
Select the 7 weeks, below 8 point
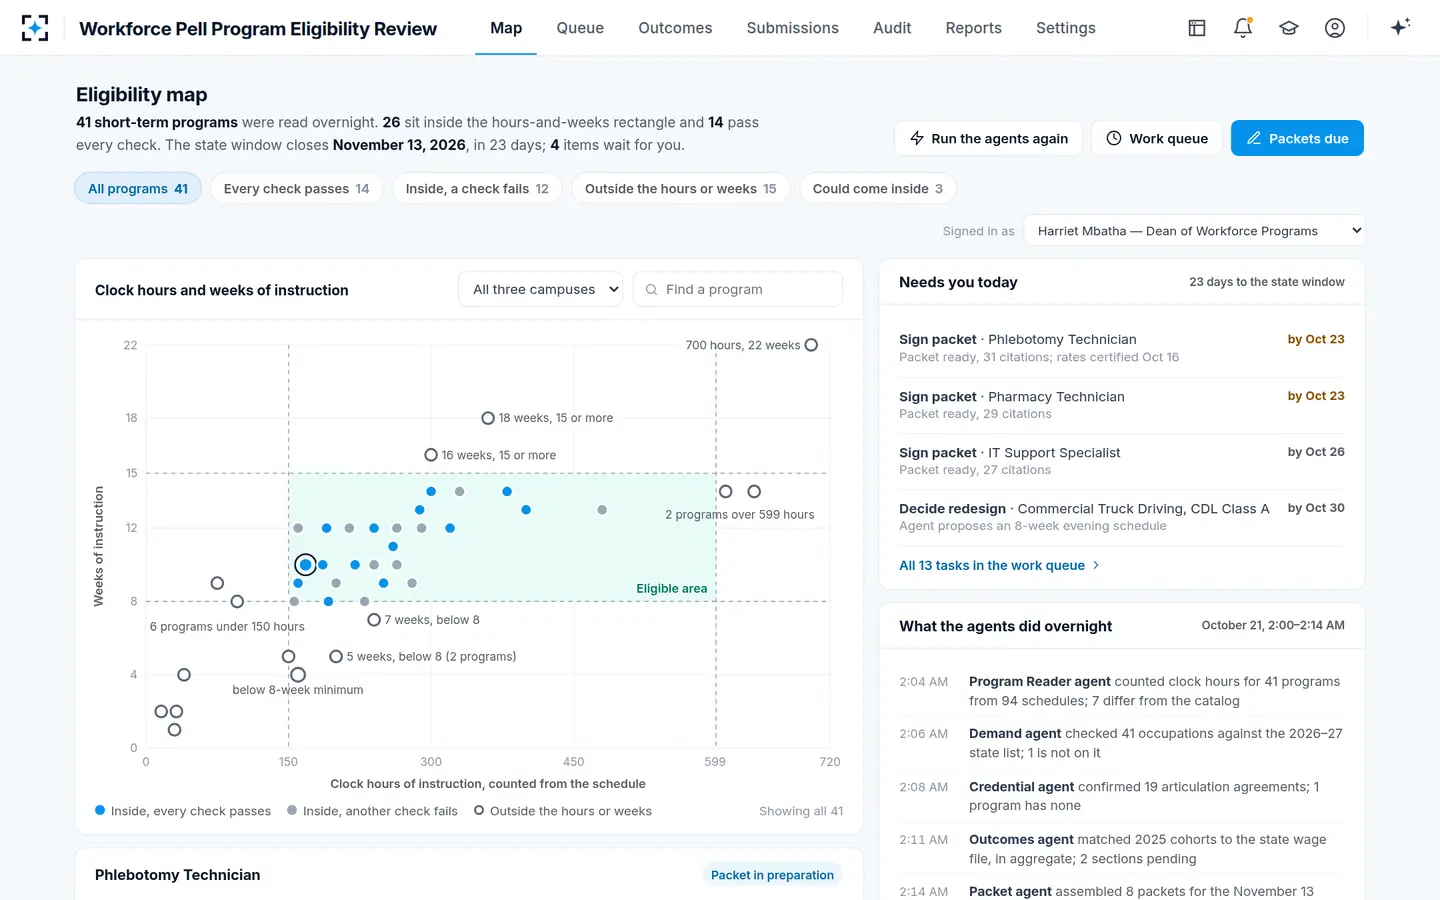(374, 620)
